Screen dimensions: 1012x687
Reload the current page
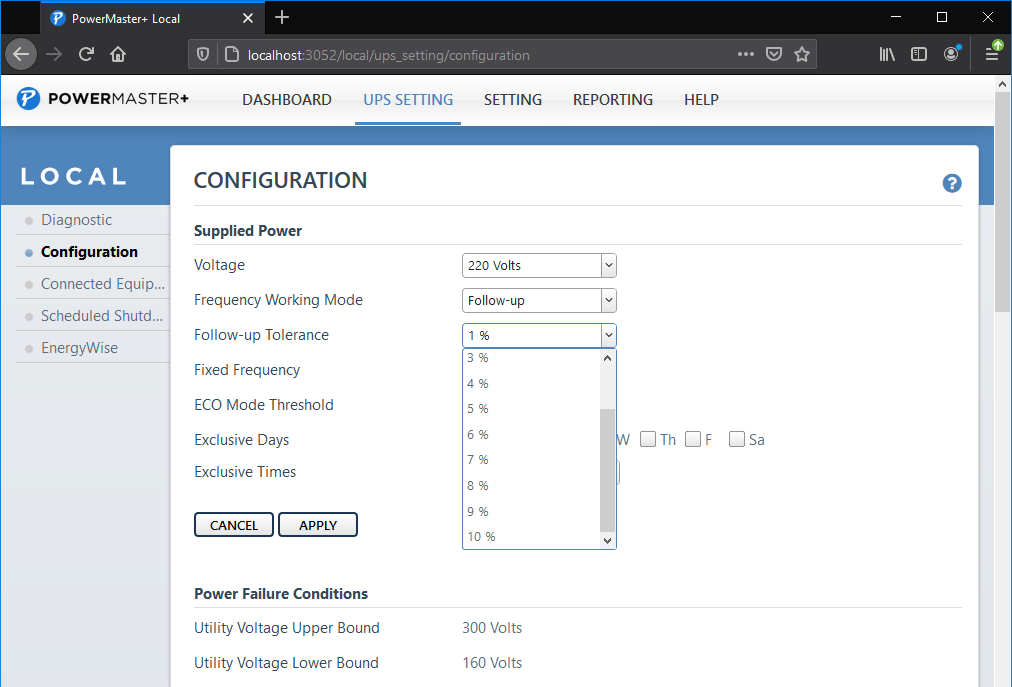tap(87, 54)
